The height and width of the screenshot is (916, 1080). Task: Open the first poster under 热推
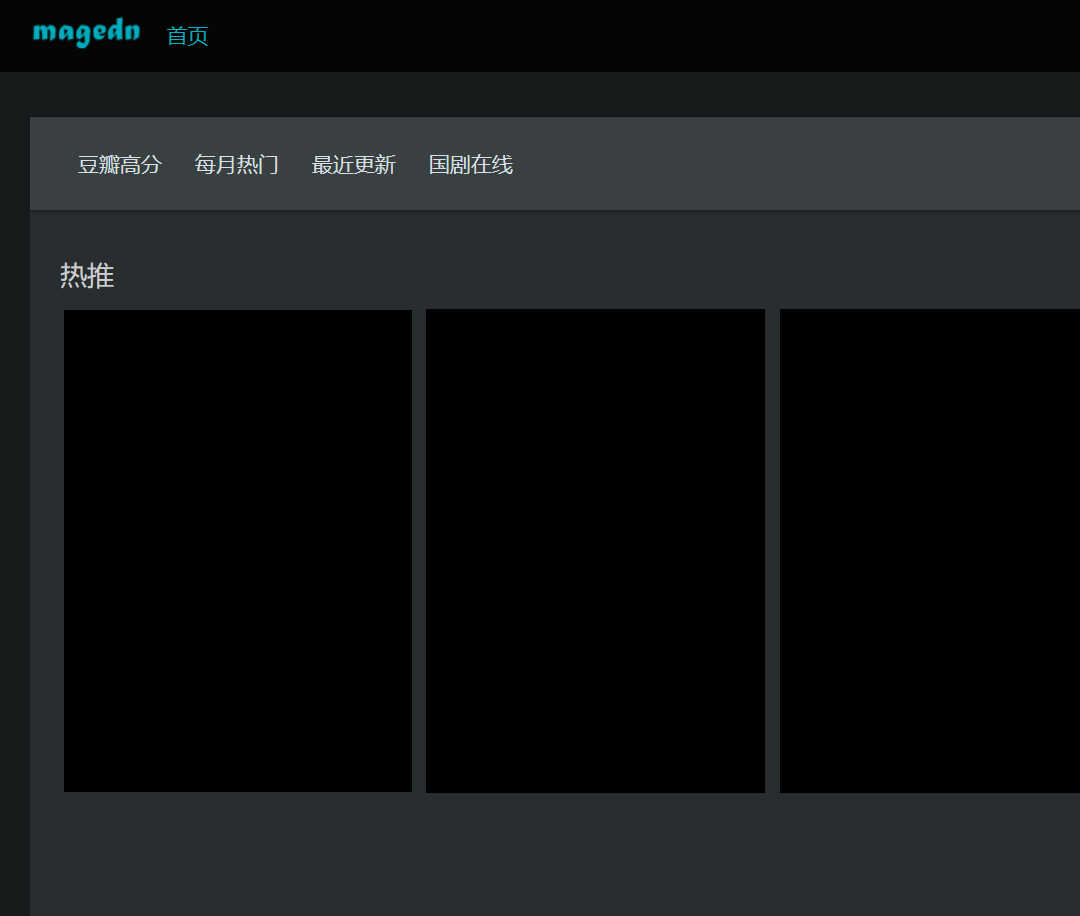(x=238, y=550)
